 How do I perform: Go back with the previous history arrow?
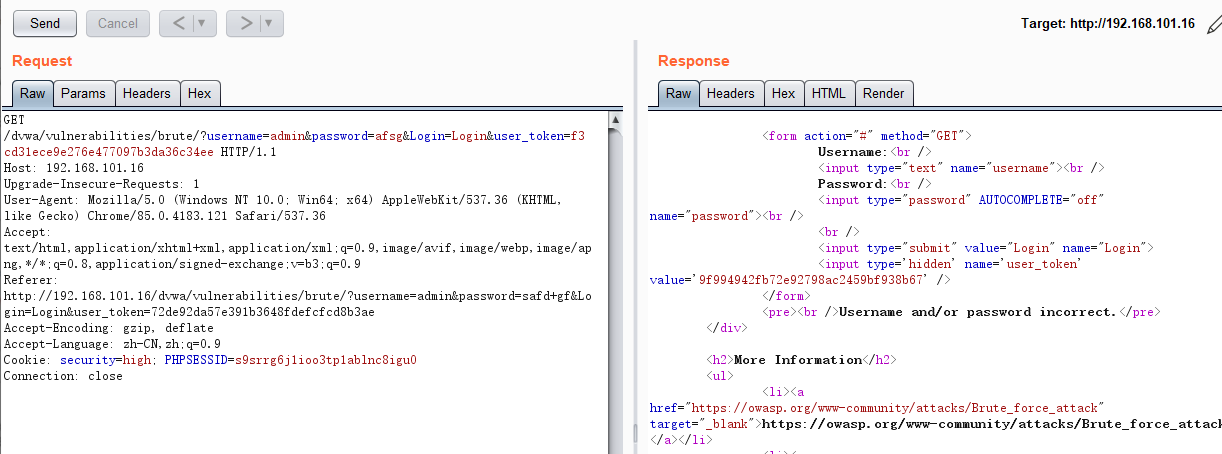pyautogui.click(x=179, y=23)
